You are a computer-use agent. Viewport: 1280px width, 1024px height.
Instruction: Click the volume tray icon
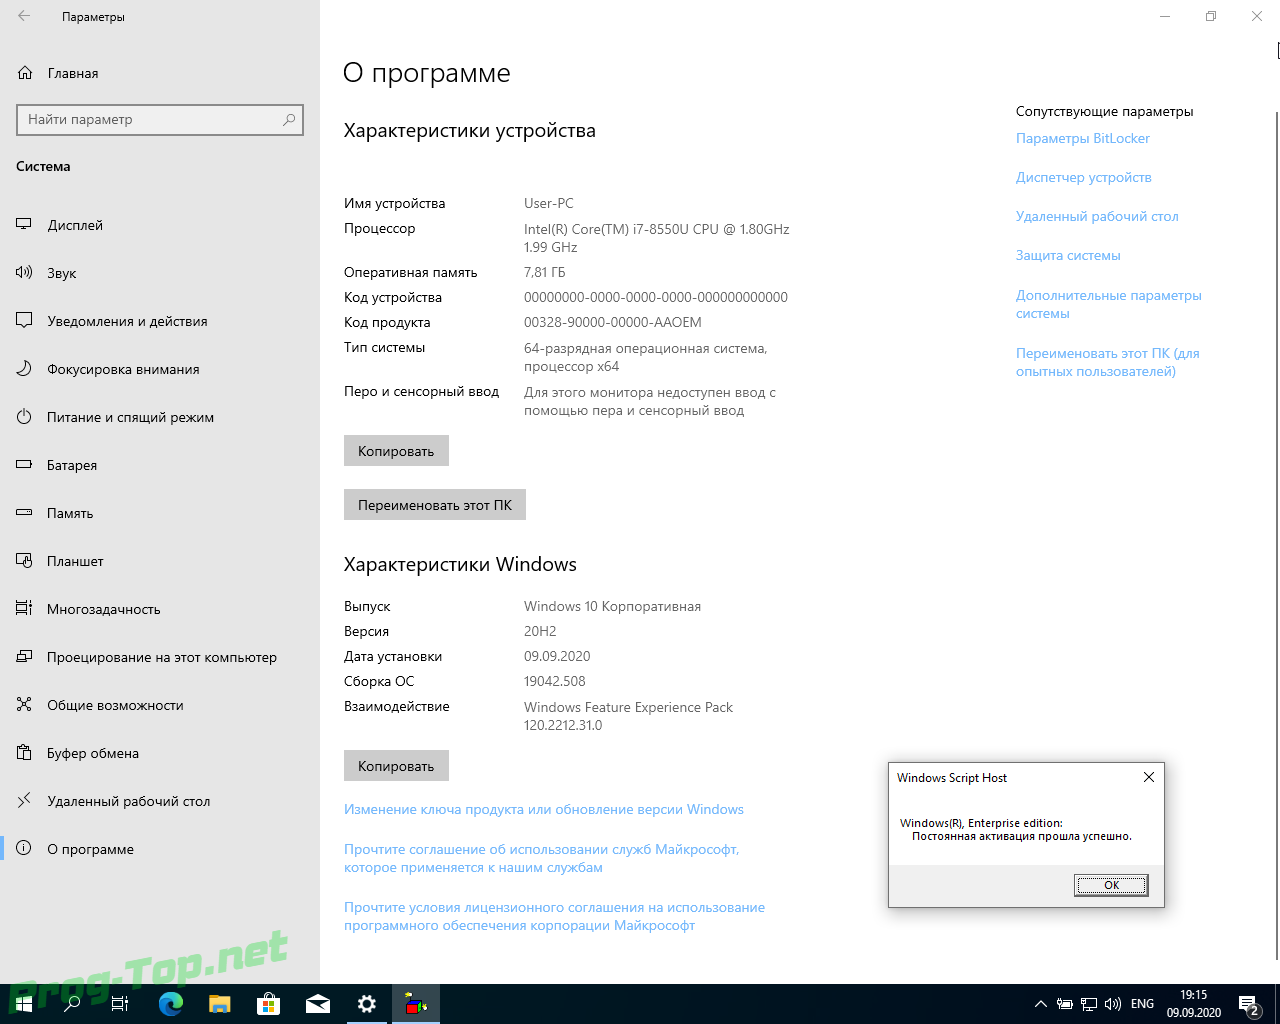(1113, 1004)
